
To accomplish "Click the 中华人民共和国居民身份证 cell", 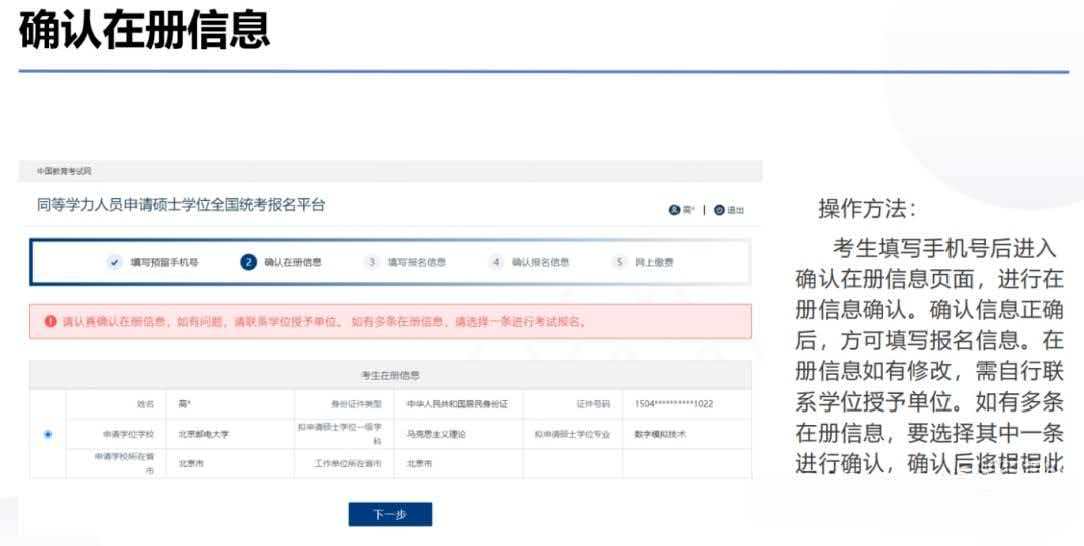I will 458,404.
